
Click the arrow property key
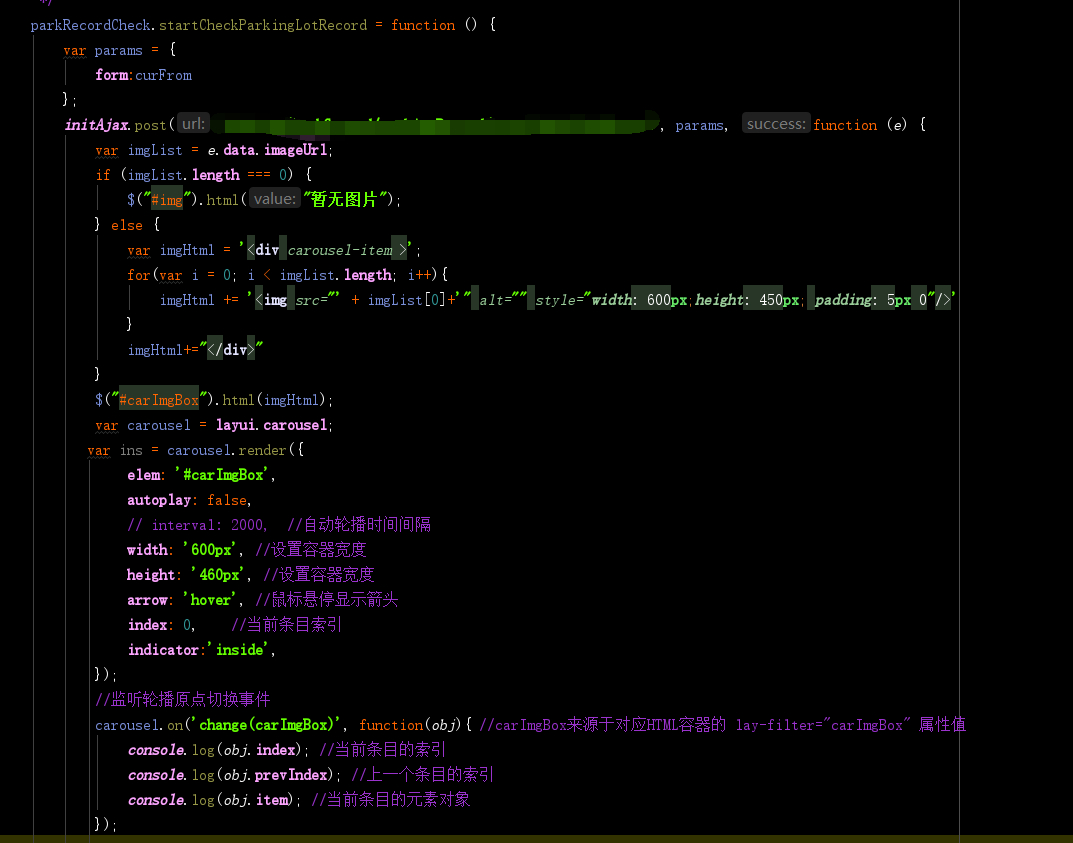coord(147,600)
